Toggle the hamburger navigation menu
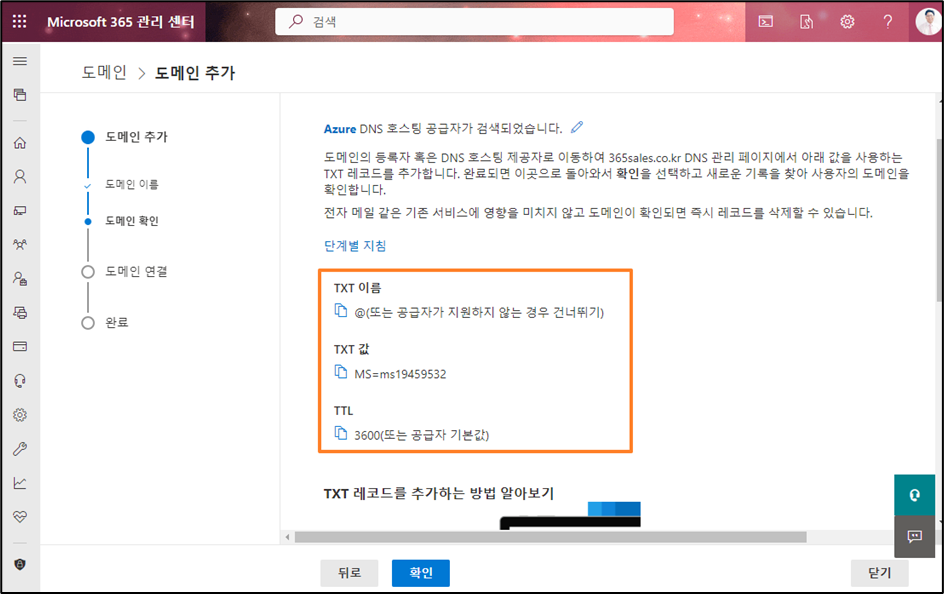Viewport: 944px width, 594px height. point(20,61)
